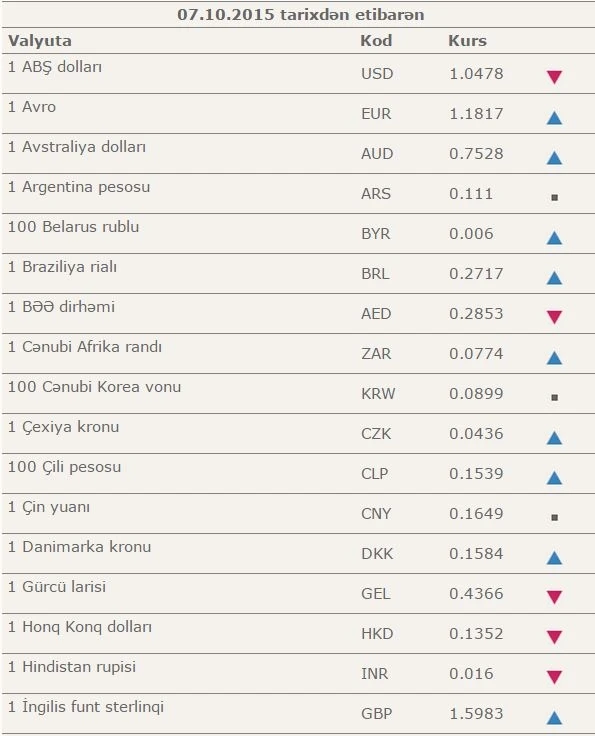Click the HKD currency code
595x736 pixels.
tap(377, 634)
